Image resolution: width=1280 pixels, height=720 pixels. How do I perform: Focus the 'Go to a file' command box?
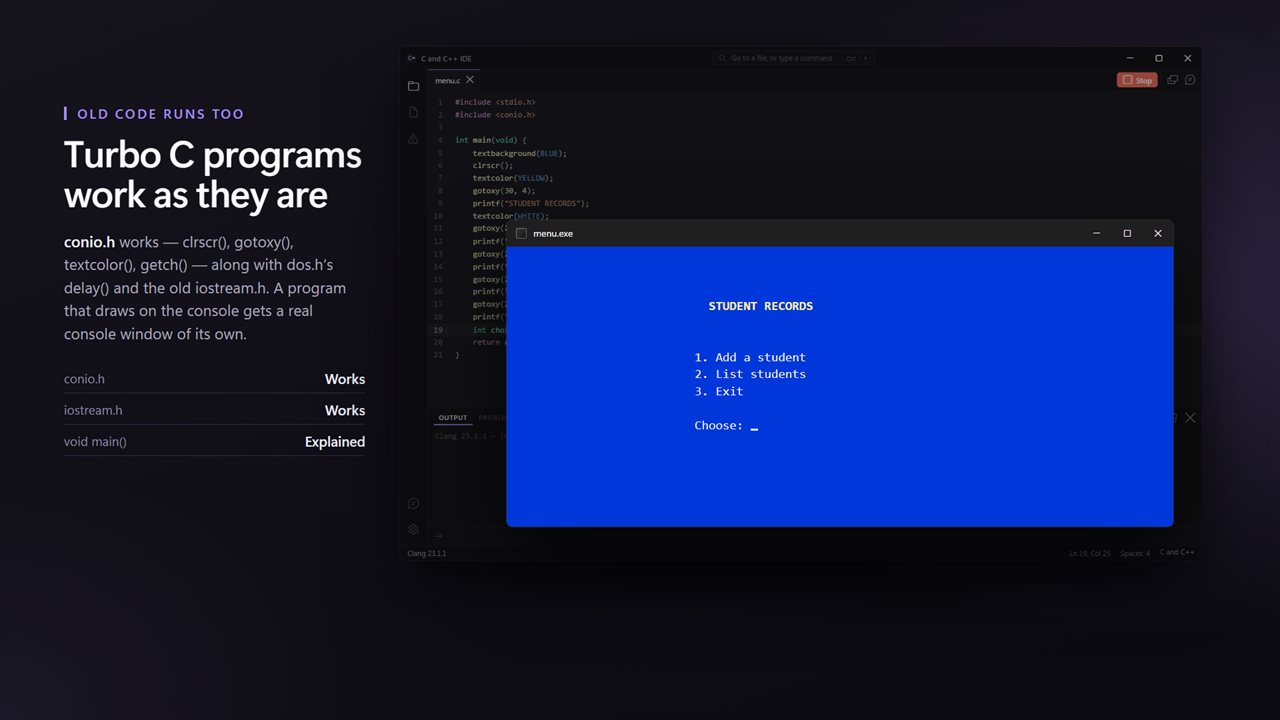793,58
